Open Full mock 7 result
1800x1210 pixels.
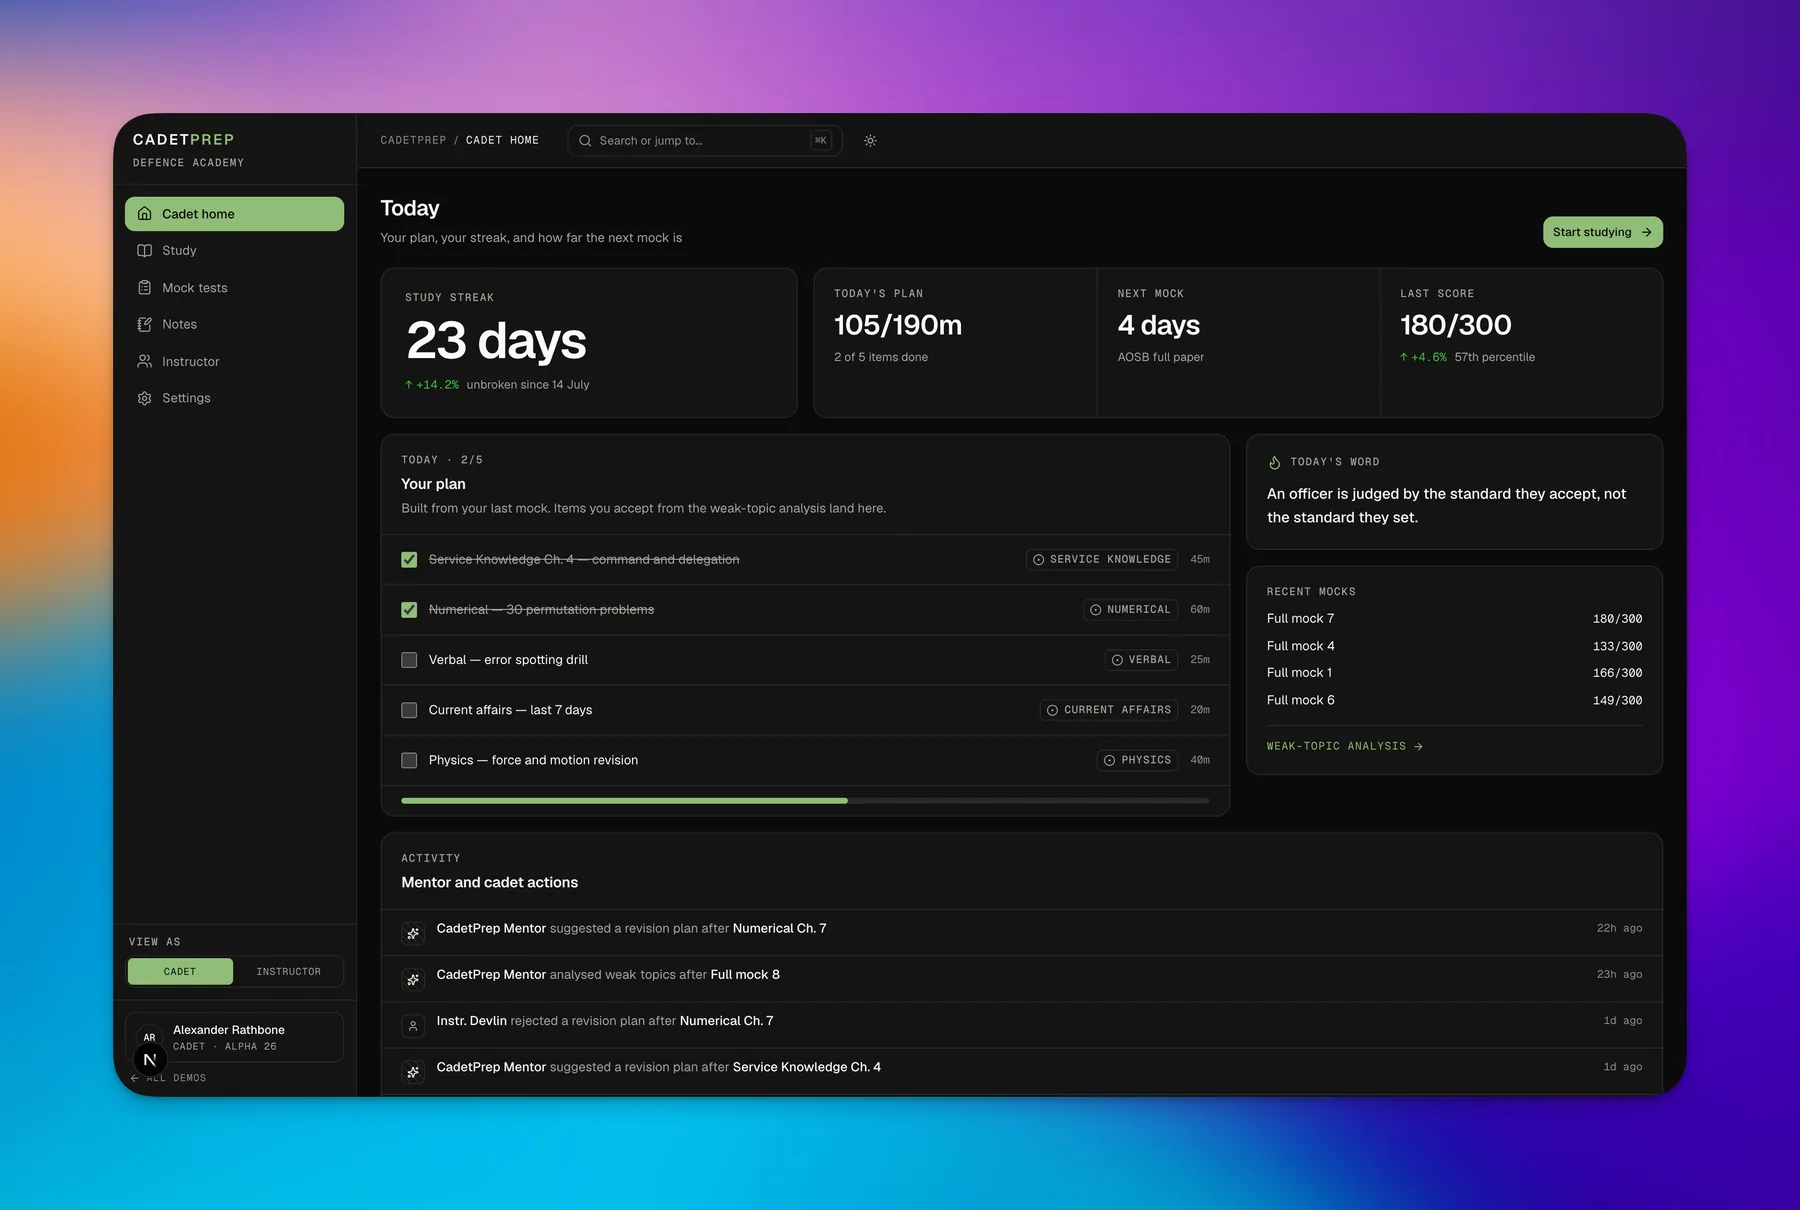pos(1454,619)
